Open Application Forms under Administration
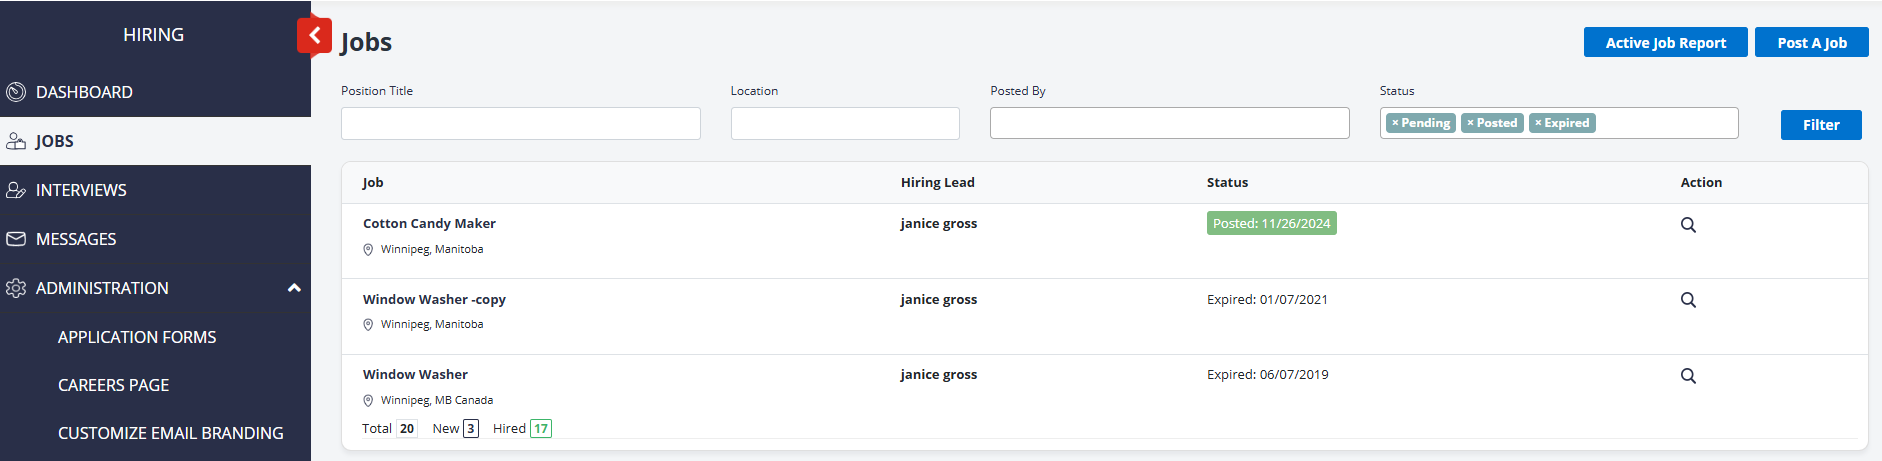Viewport: 1882px width, 461px height. click(x=137, y=337)
